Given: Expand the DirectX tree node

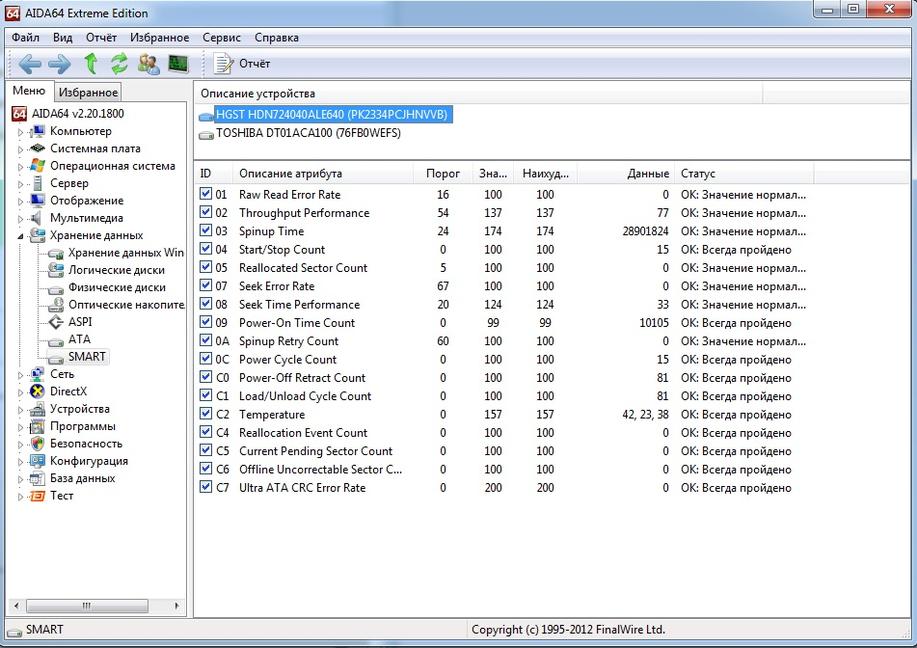Looking at the screenshot, I should tap(20, 392).
